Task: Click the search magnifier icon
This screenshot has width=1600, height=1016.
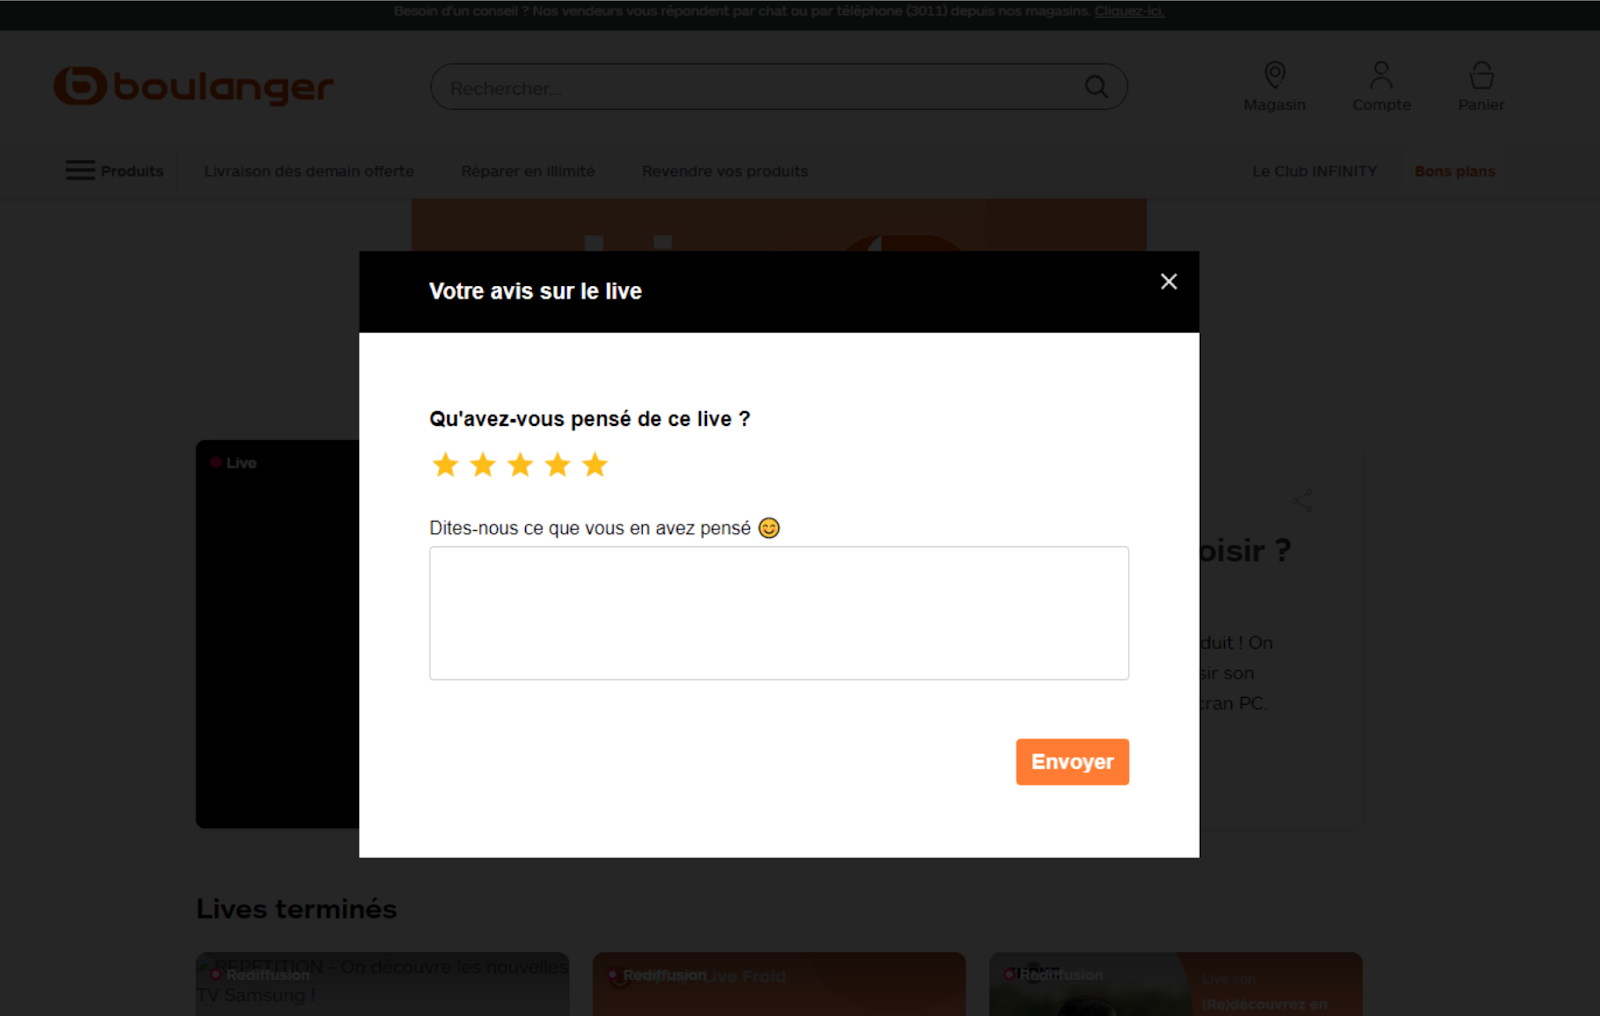Action: tap(1097, 87)
